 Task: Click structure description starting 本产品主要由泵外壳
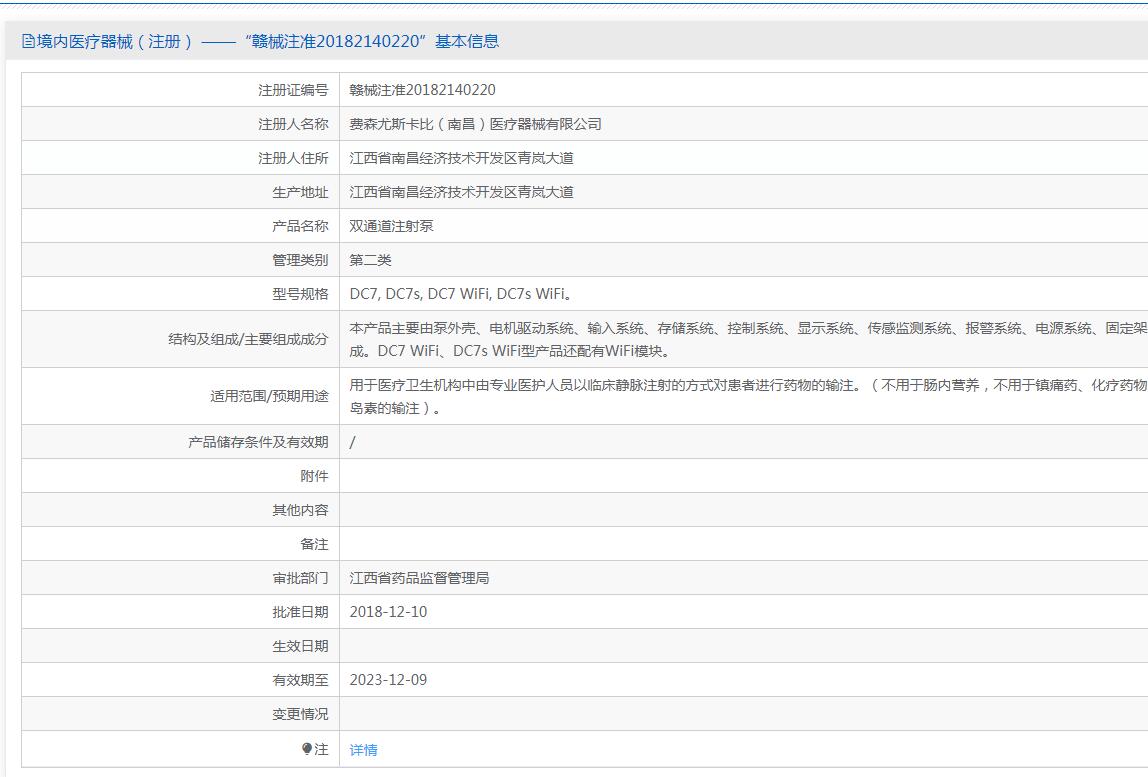[x=748, y=339]
